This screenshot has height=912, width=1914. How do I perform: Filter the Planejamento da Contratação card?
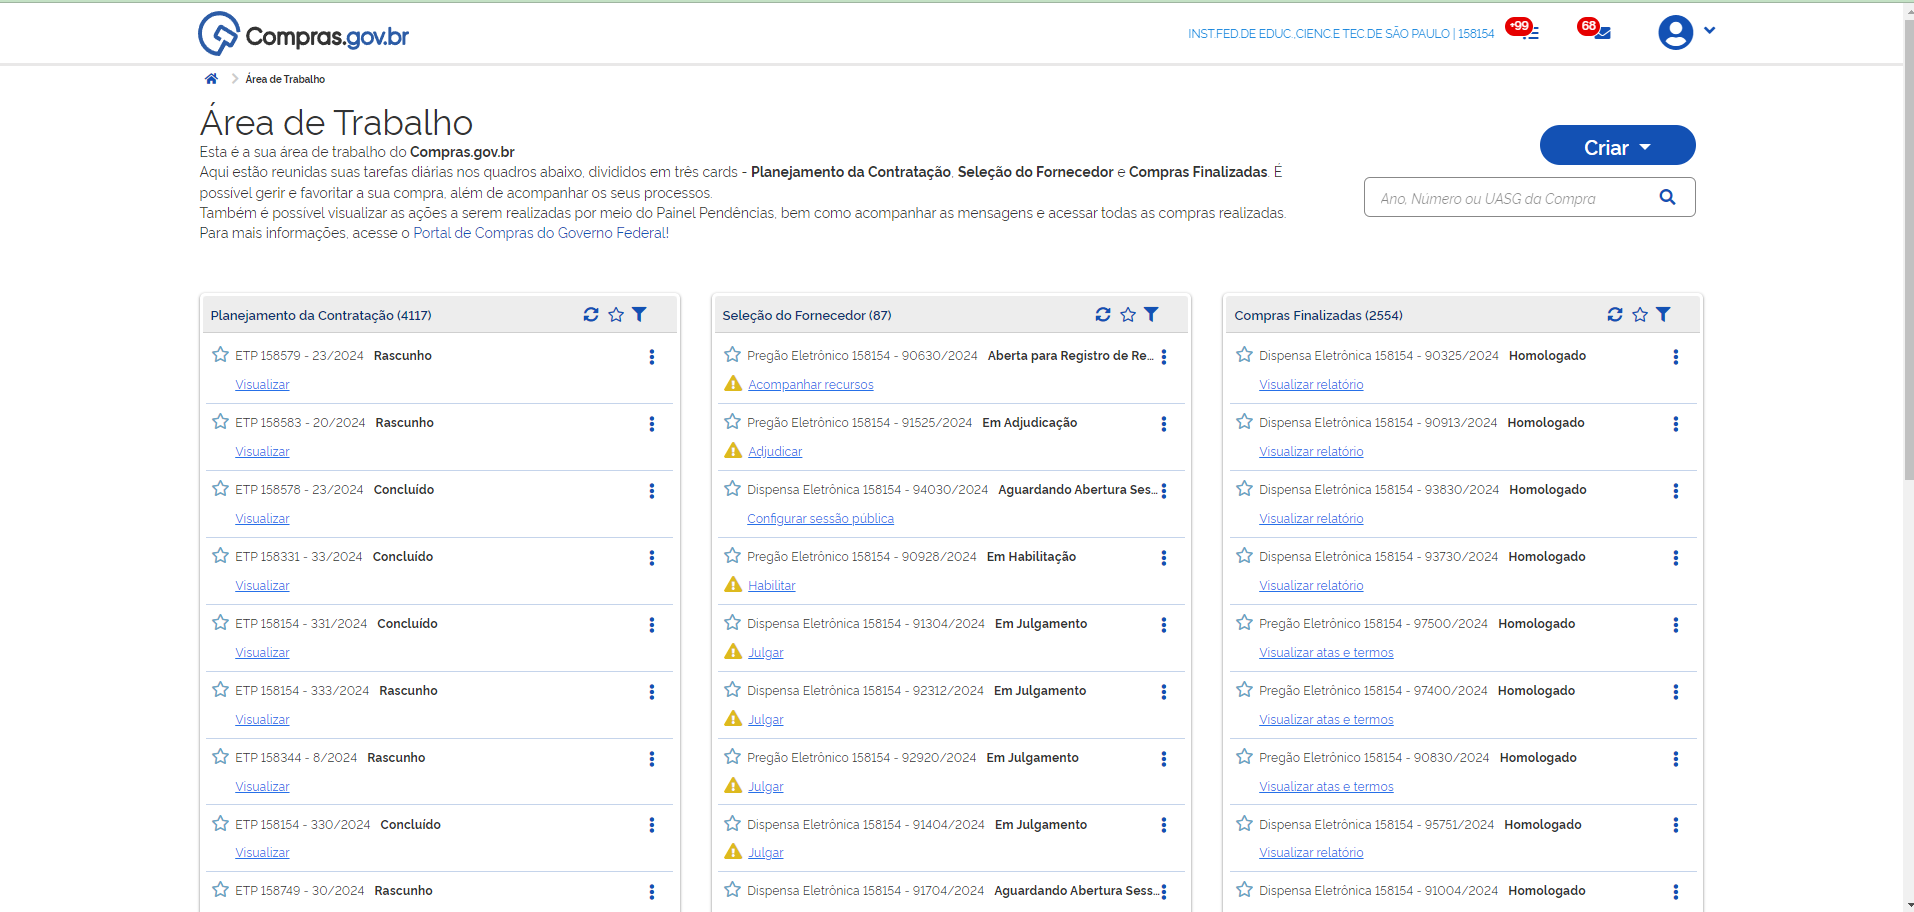[x=640, y=315]
